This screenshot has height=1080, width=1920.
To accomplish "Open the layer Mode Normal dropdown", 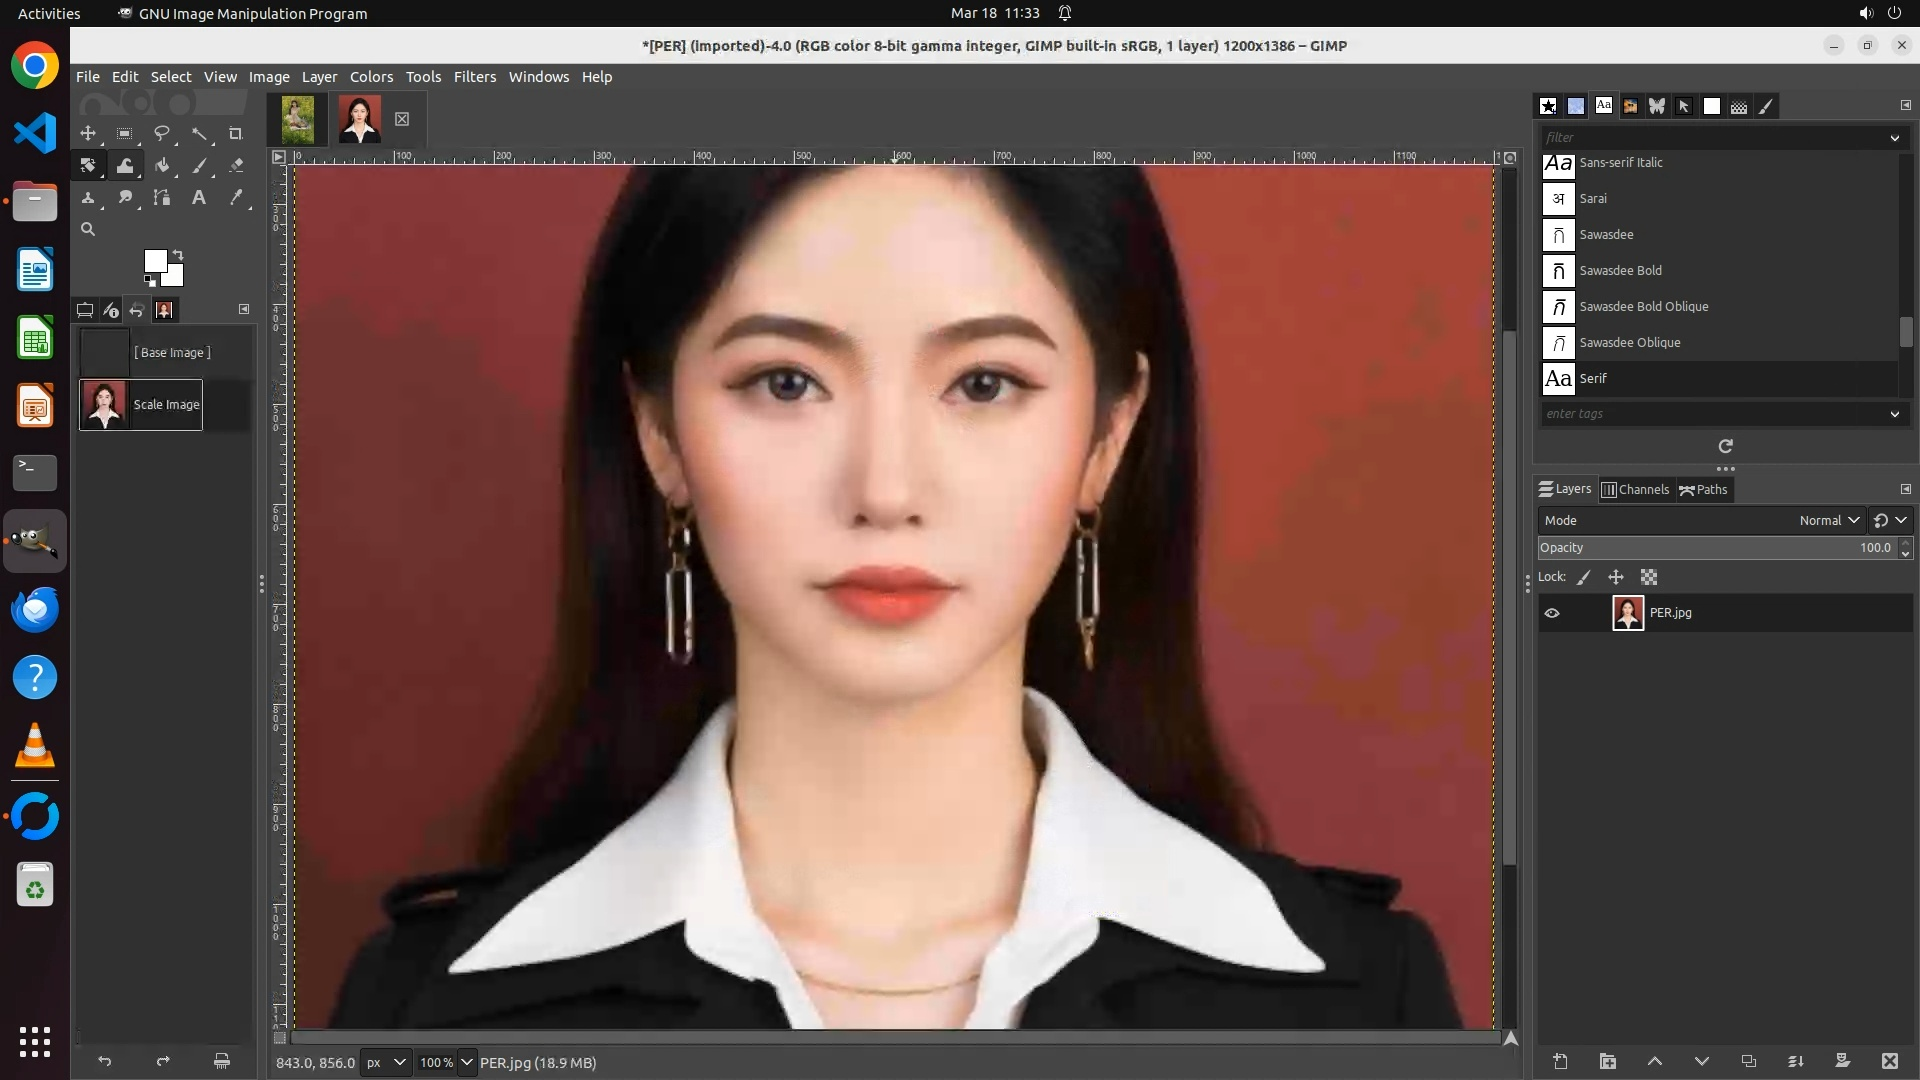I will pos(1828,520).
